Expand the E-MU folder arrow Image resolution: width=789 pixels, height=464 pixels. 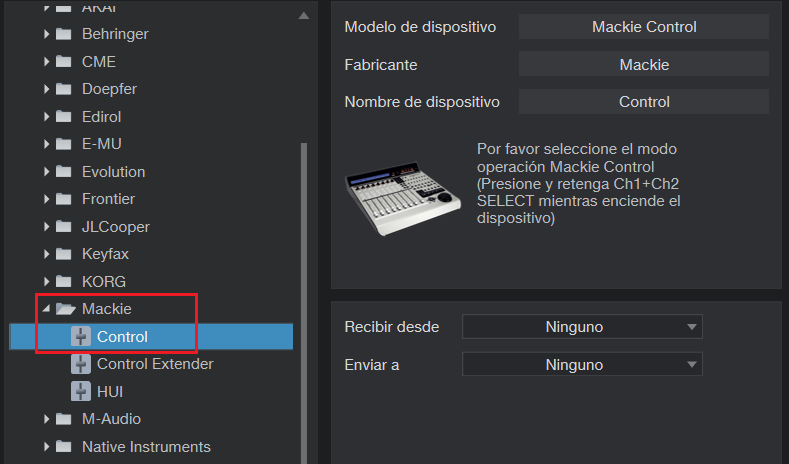pyautogui.click(x=46, y=144)
